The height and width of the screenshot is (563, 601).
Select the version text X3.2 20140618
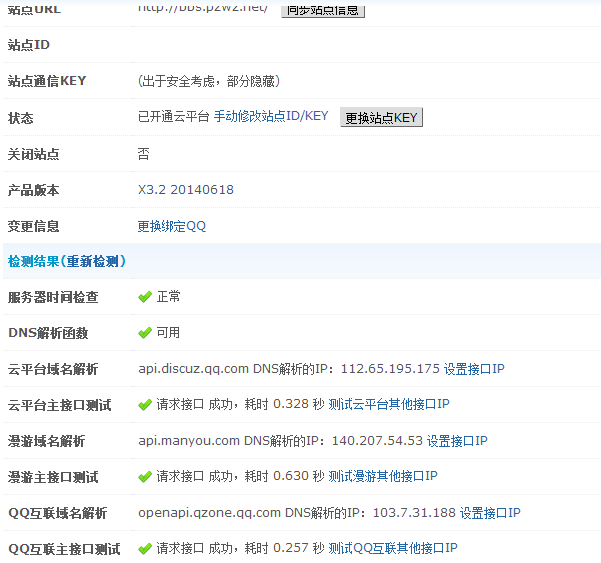[x=186, y=190]
